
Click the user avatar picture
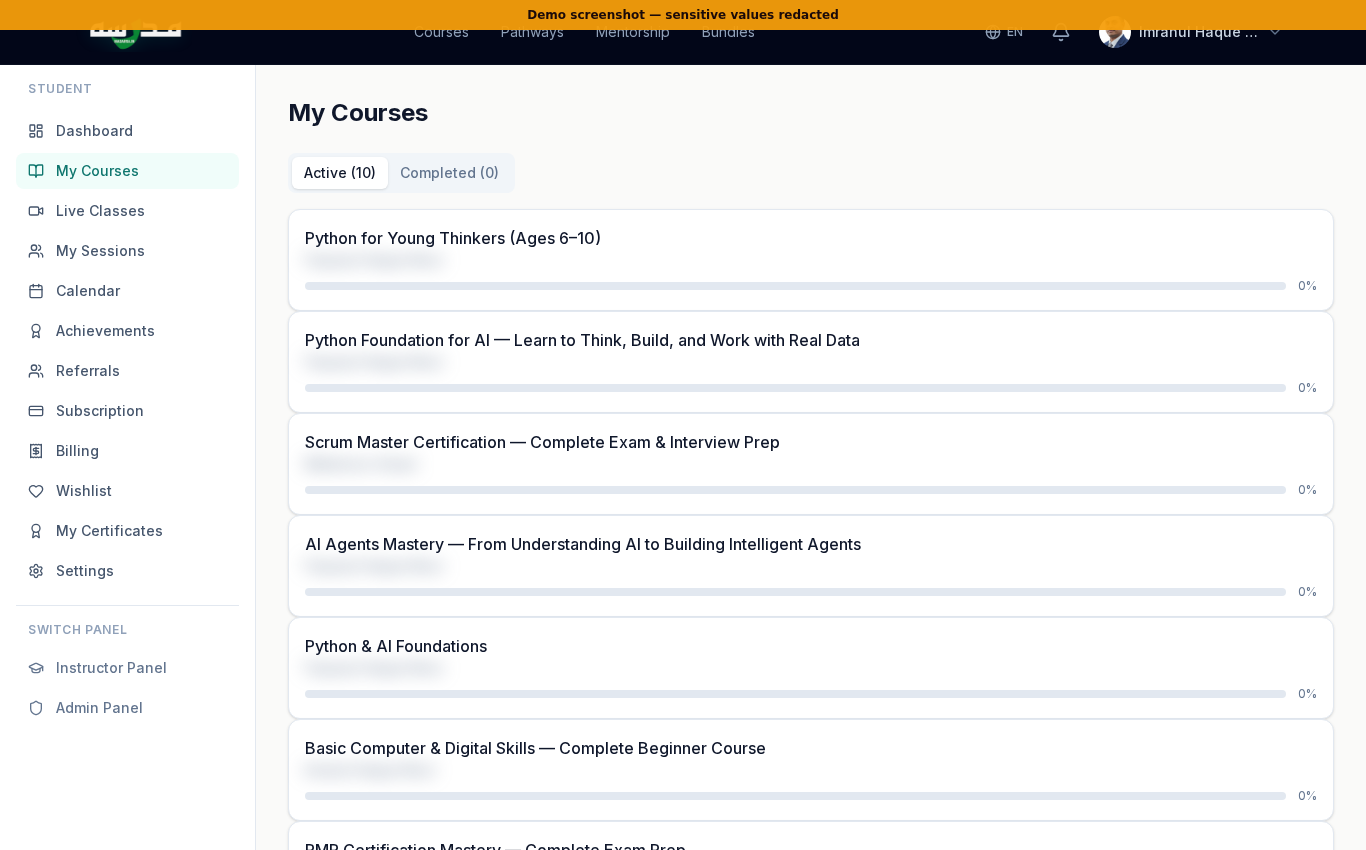(1115, 32)
